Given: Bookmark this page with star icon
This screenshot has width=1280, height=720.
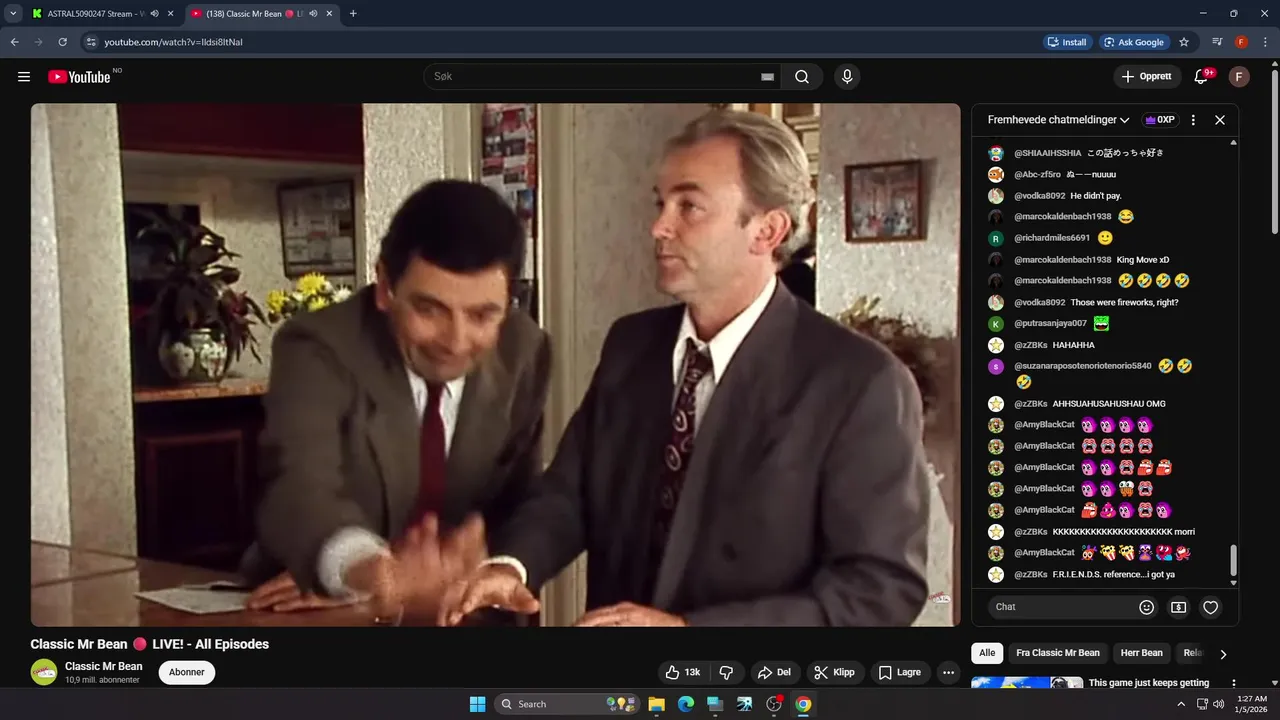Looking at the screenshot, I should coord(1184,42).
